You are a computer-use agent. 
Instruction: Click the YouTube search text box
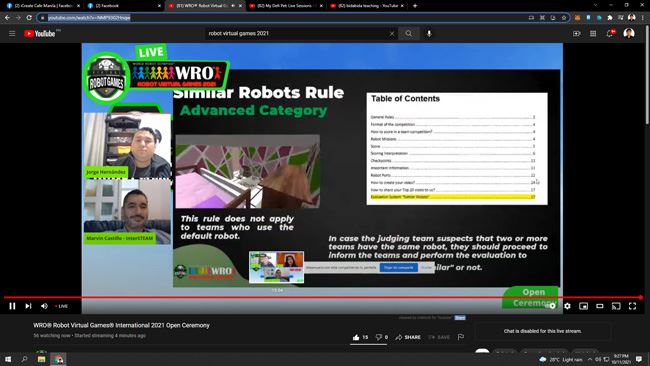point(296,34)
